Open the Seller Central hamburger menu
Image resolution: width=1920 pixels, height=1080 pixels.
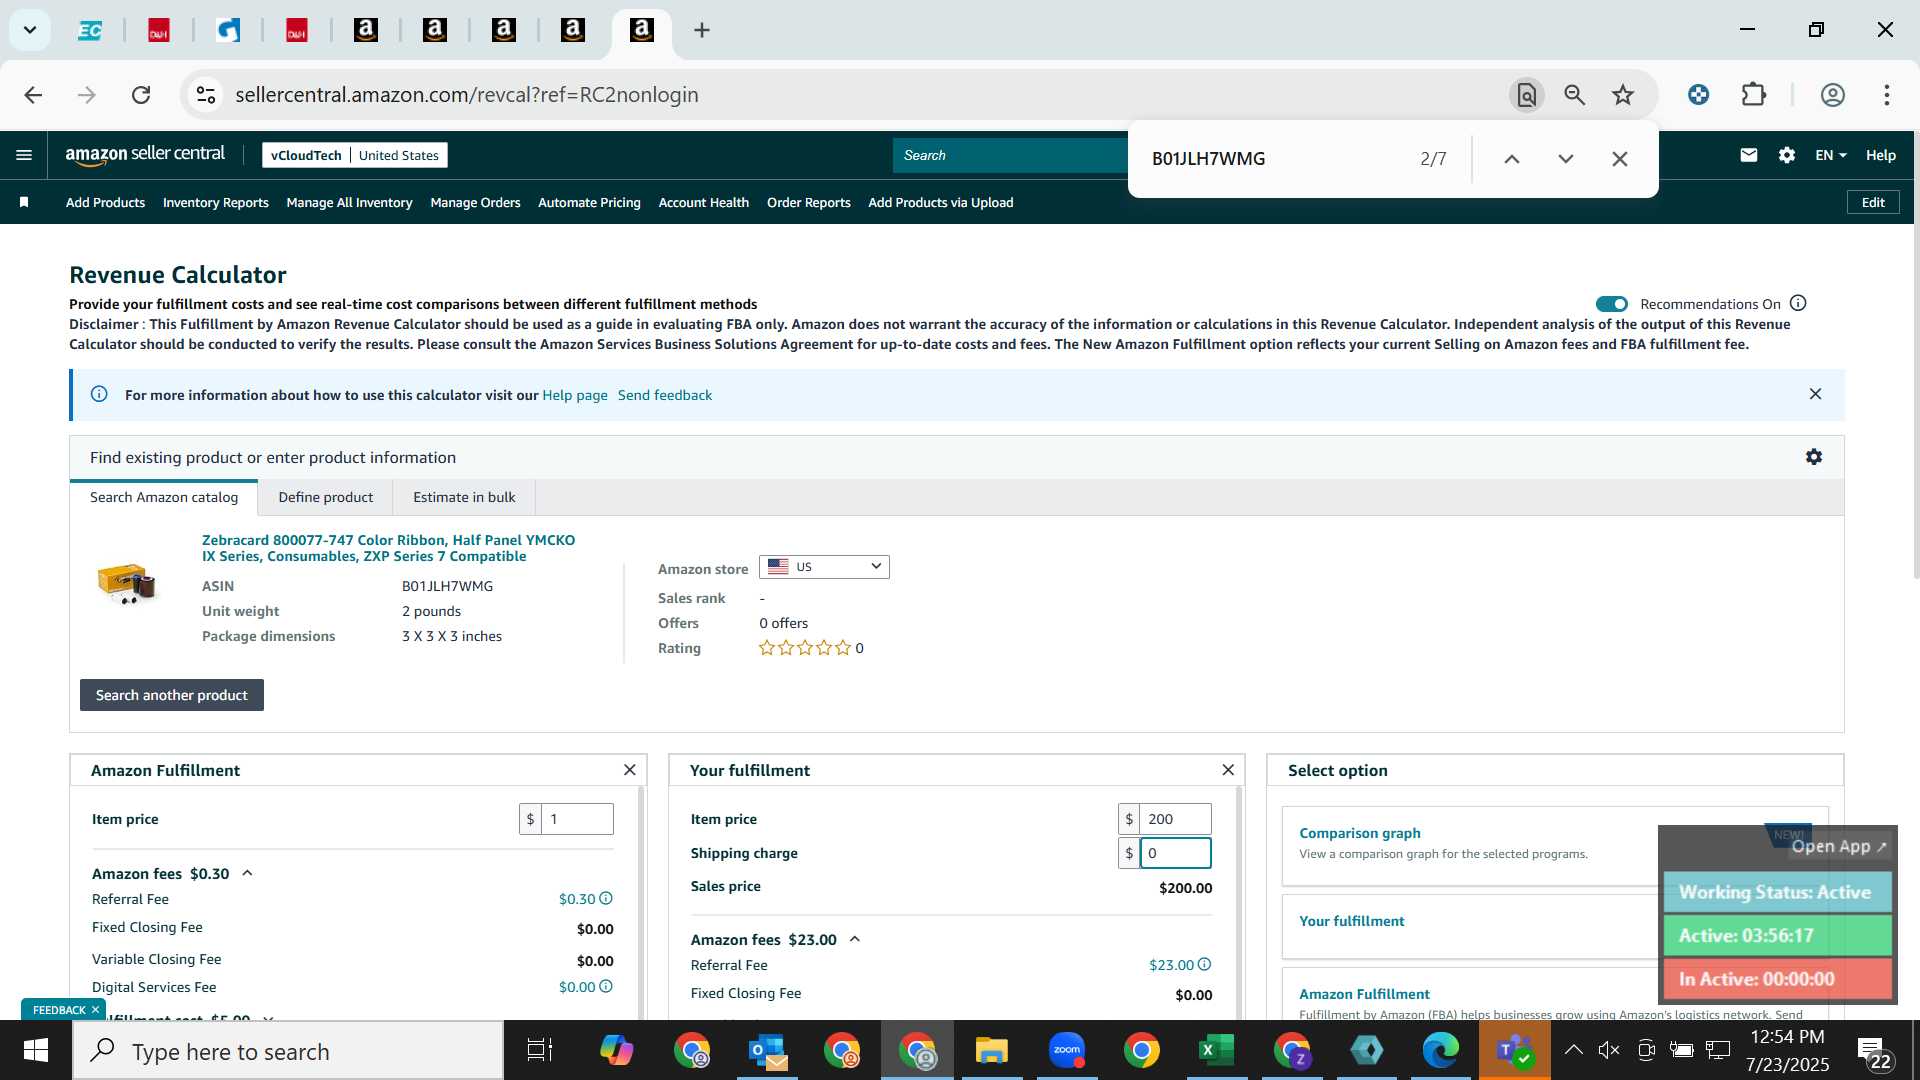[x=24, y=155]
